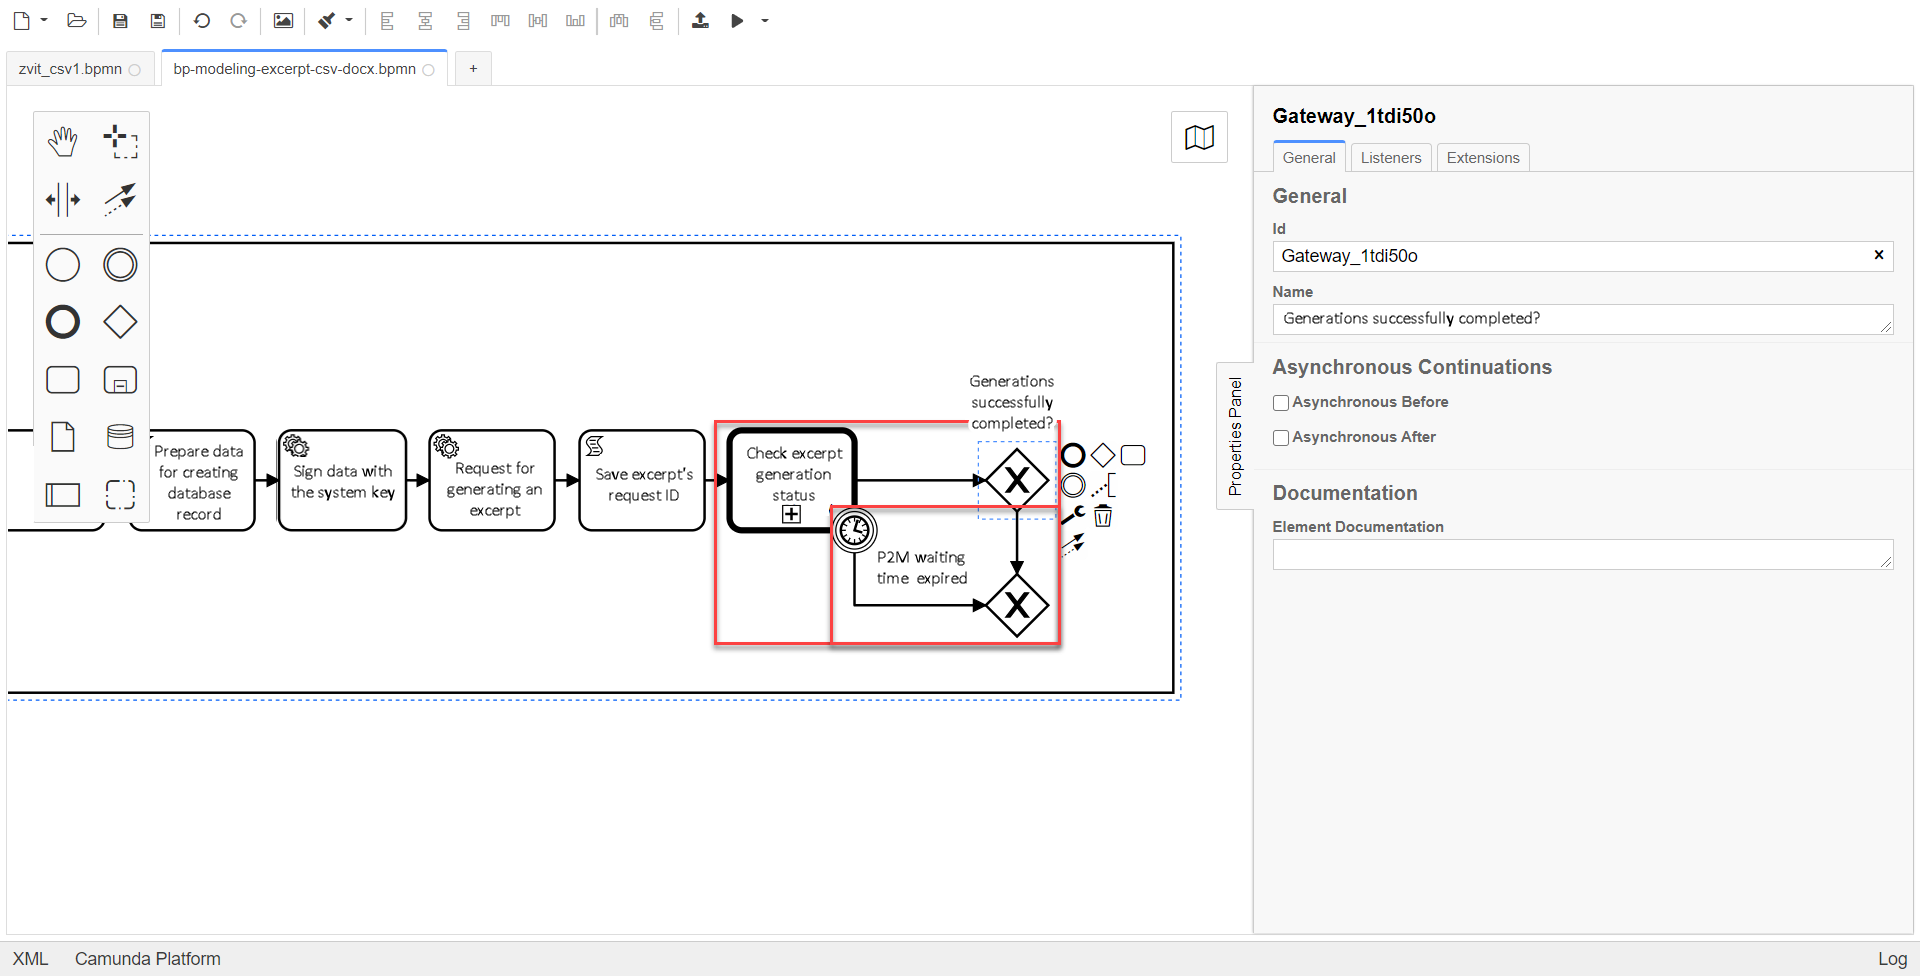Click the start instance play icon

click(x=737, y=20)
